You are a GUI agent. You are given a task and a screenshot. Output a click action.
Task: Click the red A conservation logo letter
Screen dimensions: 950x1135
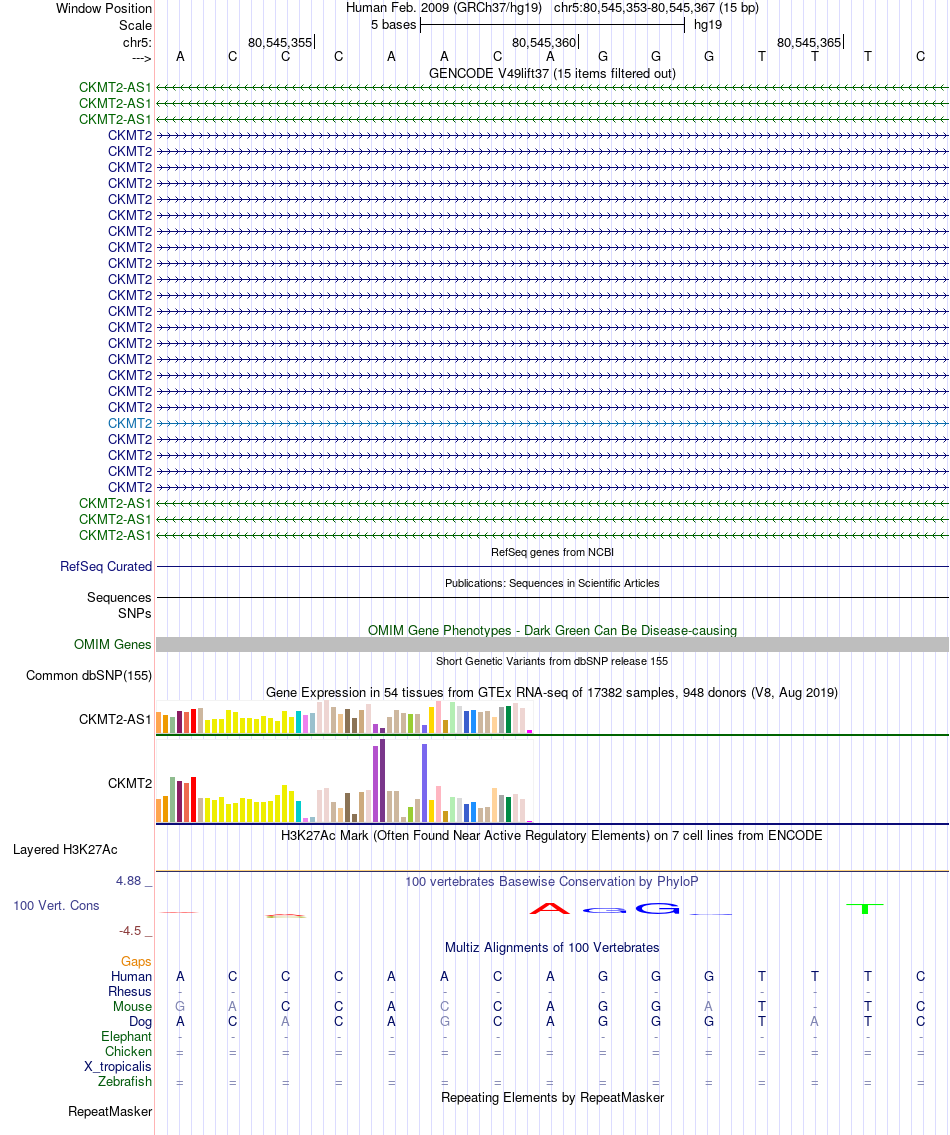[550, 908]
